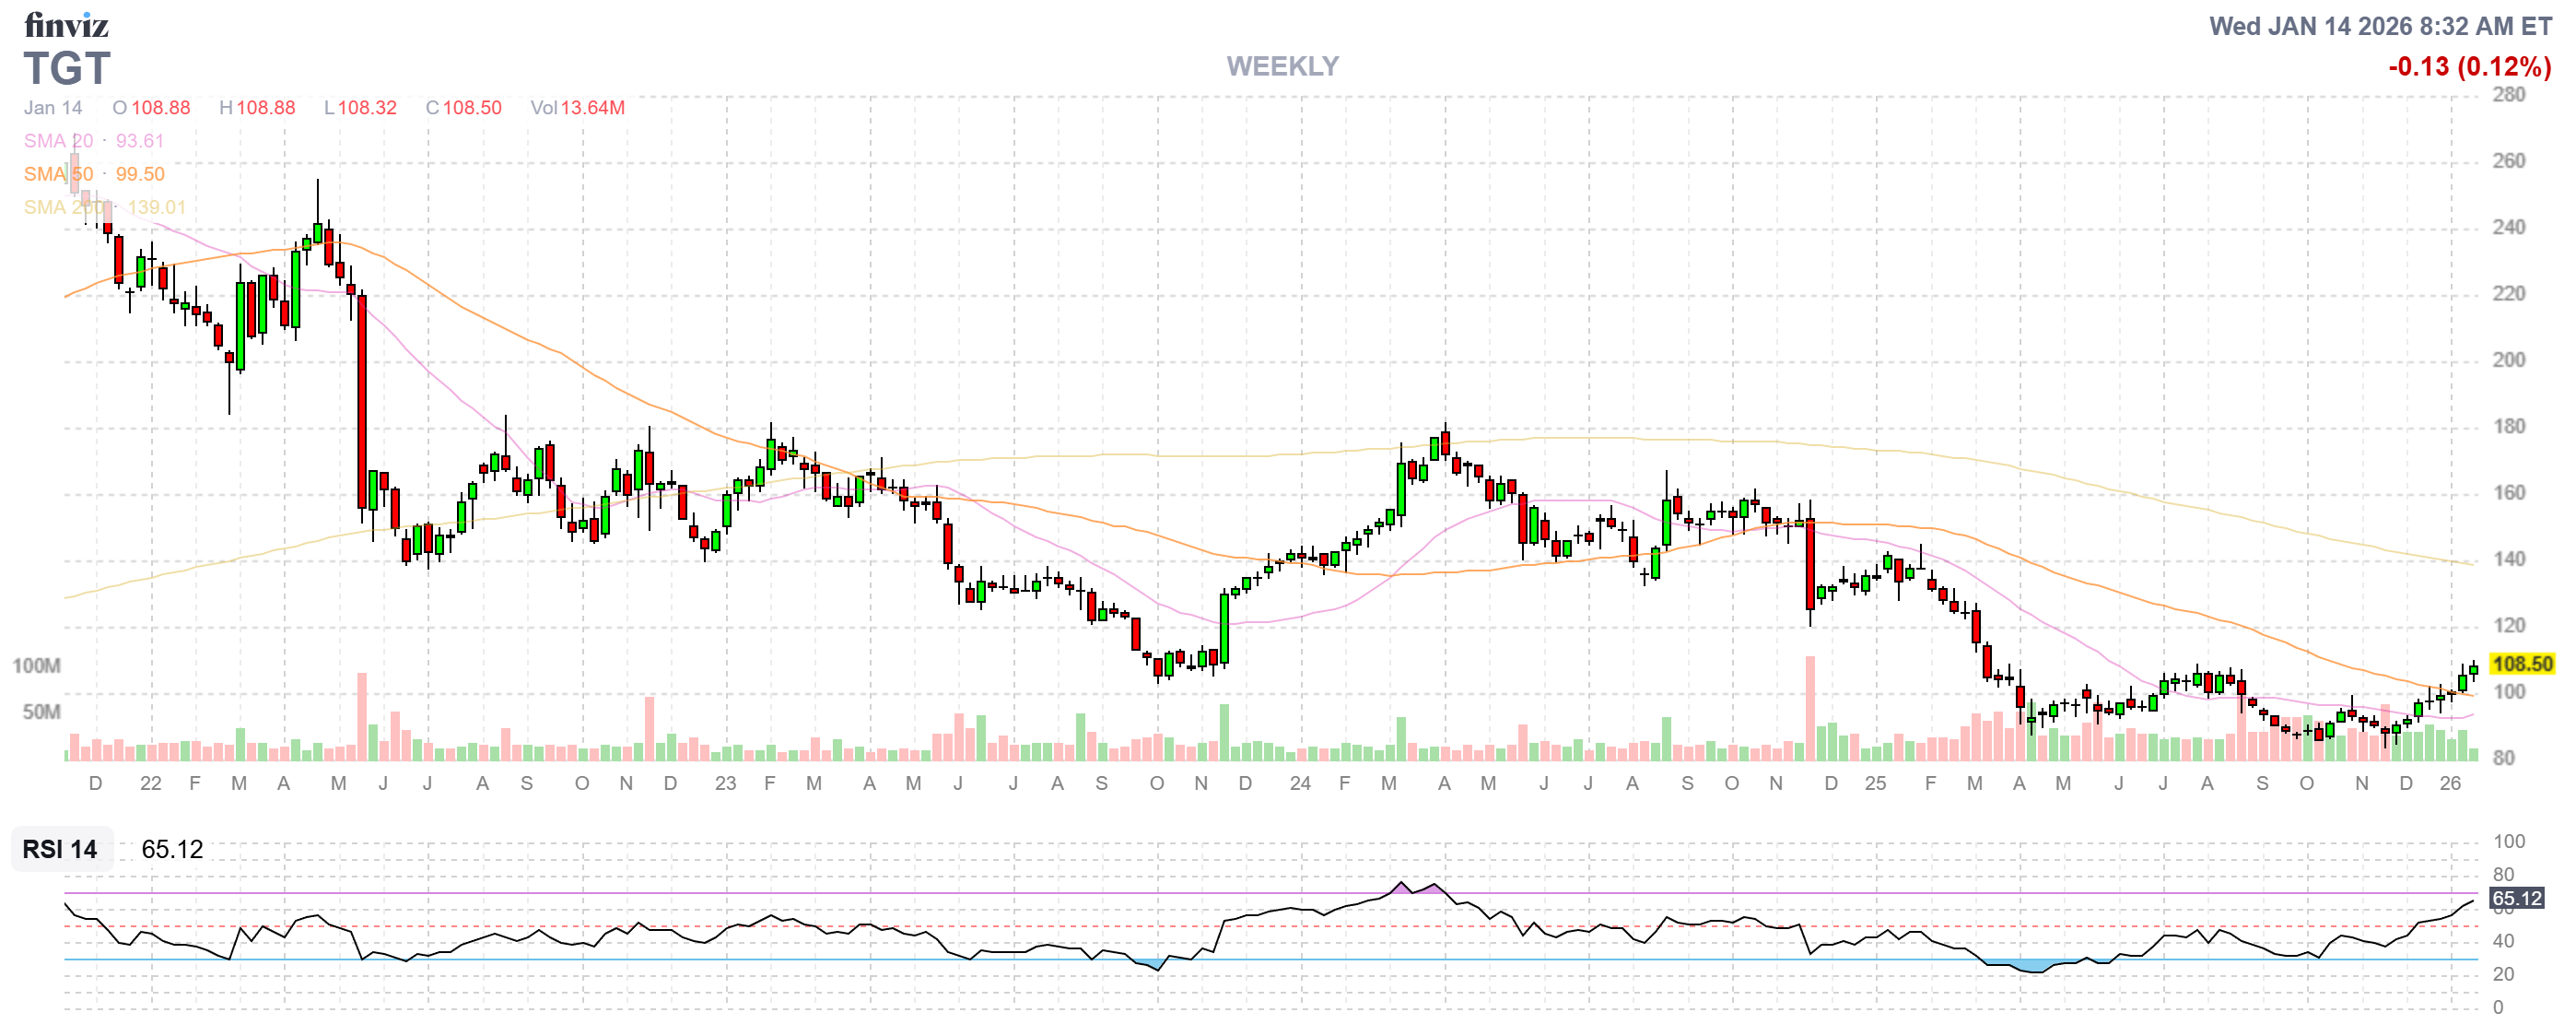Click the WEEKLY timeframe label
The height and width of the screenshot is (1036, 2576).
coord(1282,66)
